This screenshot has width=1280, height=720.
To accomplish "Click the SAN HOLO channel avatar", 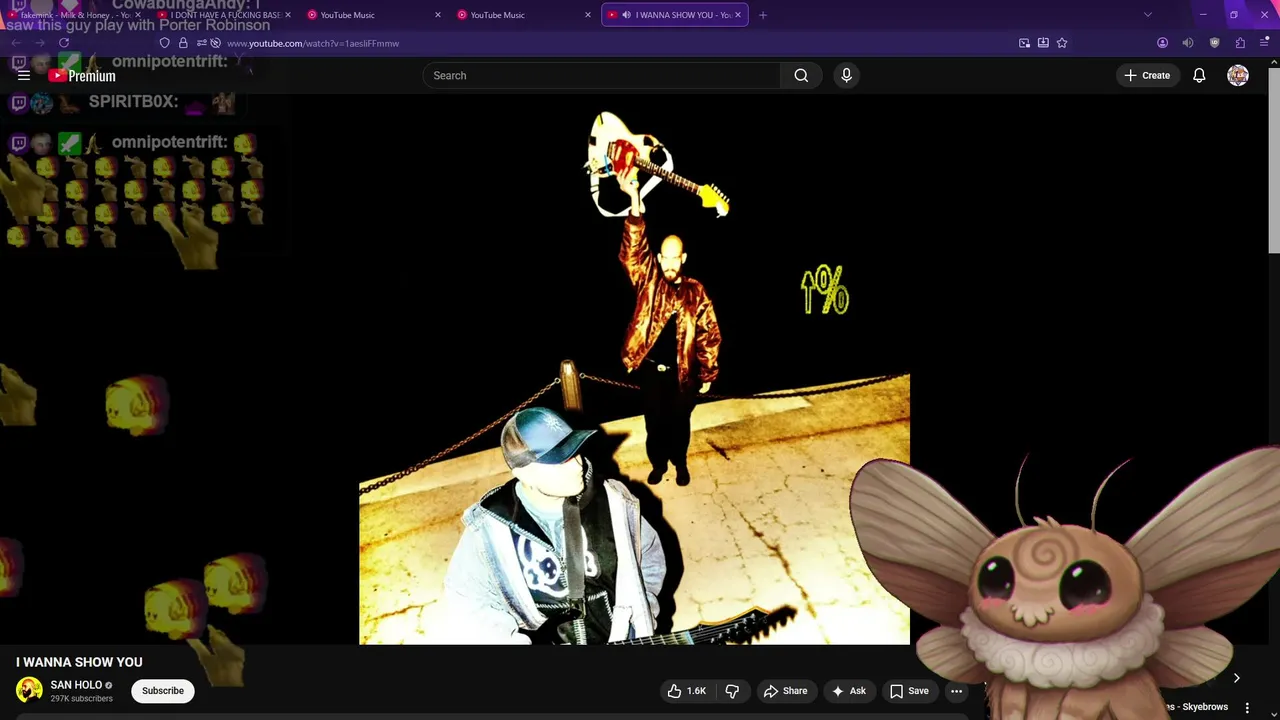I will [29, 690].
